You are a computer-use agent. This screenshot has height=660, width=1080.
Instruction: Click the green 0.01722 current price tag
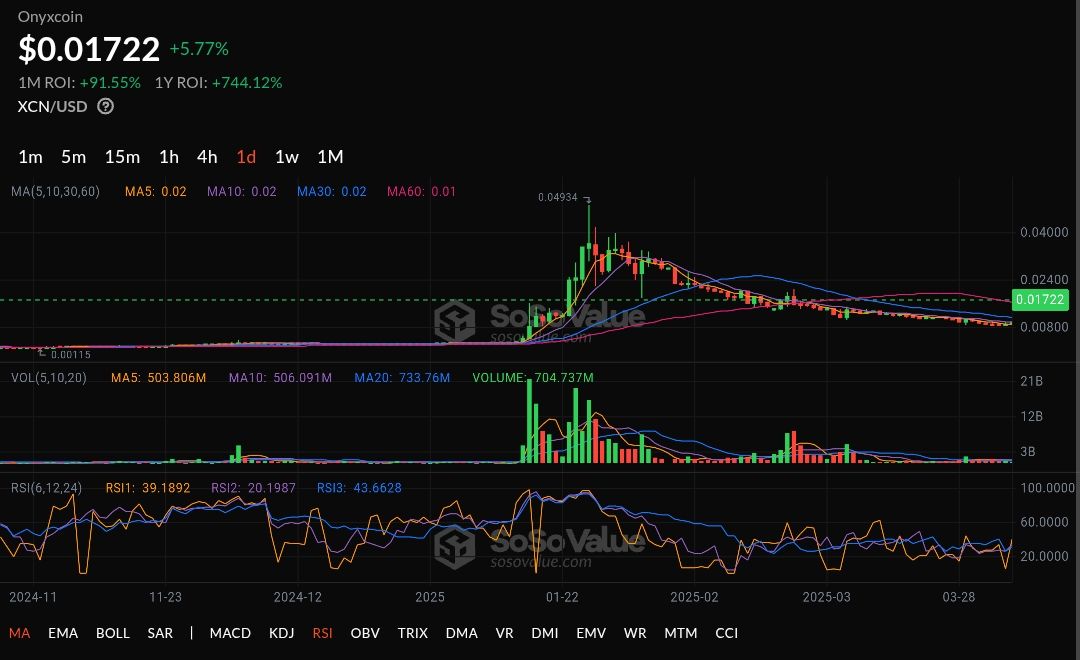[1040, 300]
